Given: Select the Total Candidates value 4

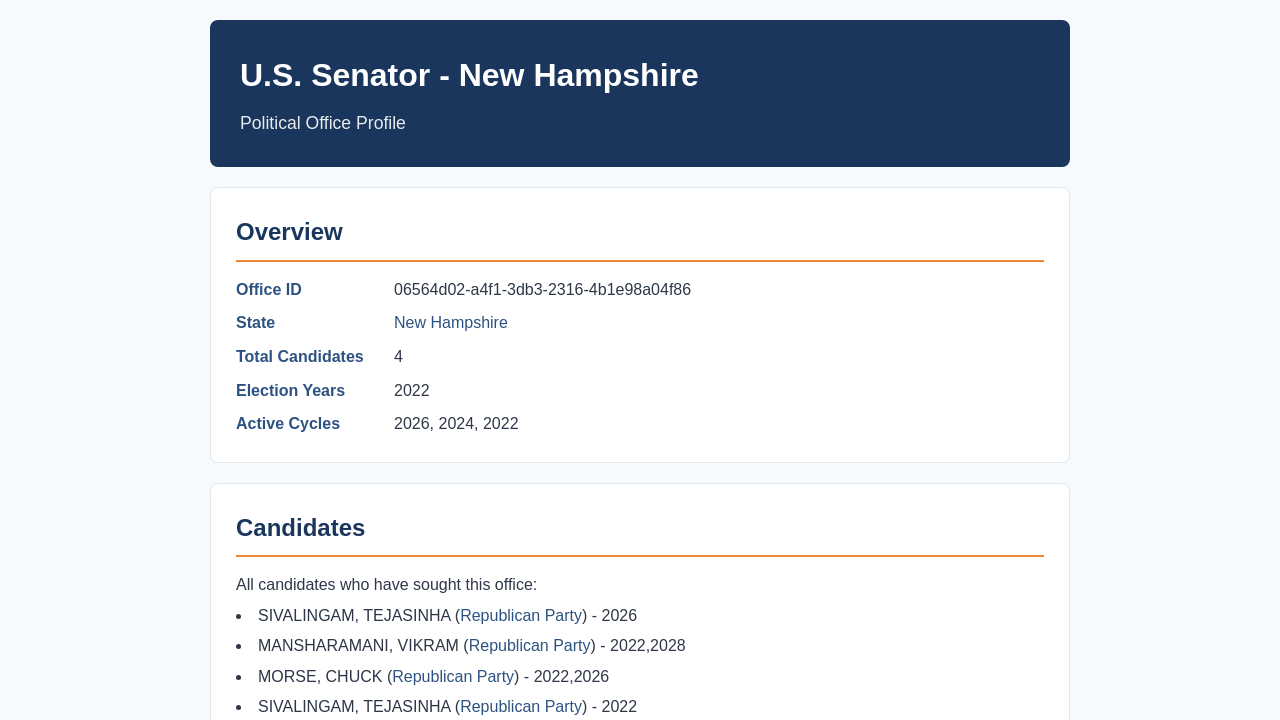Looking at the screenshot, I should click(x=398, y=357).
